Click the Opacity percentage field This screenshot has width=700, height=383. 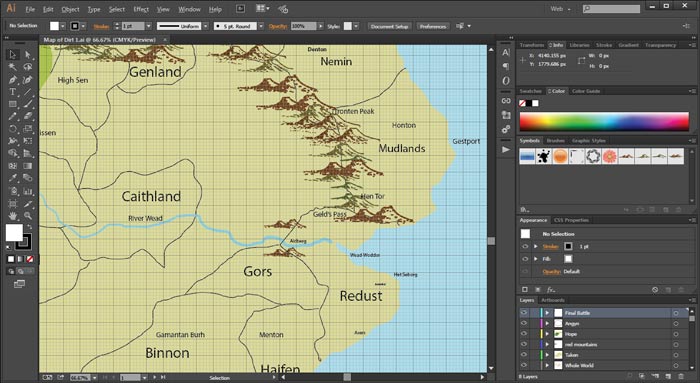[304, 26]
